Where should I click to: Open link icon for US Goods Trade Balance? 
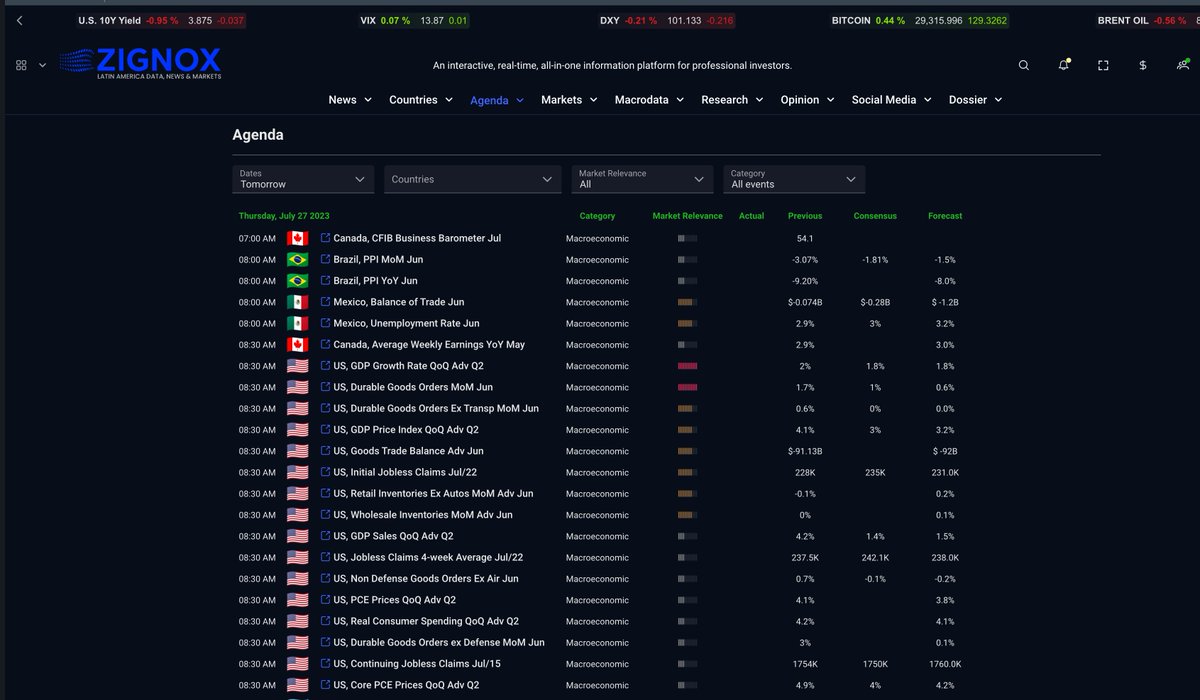tap(325, 451)
